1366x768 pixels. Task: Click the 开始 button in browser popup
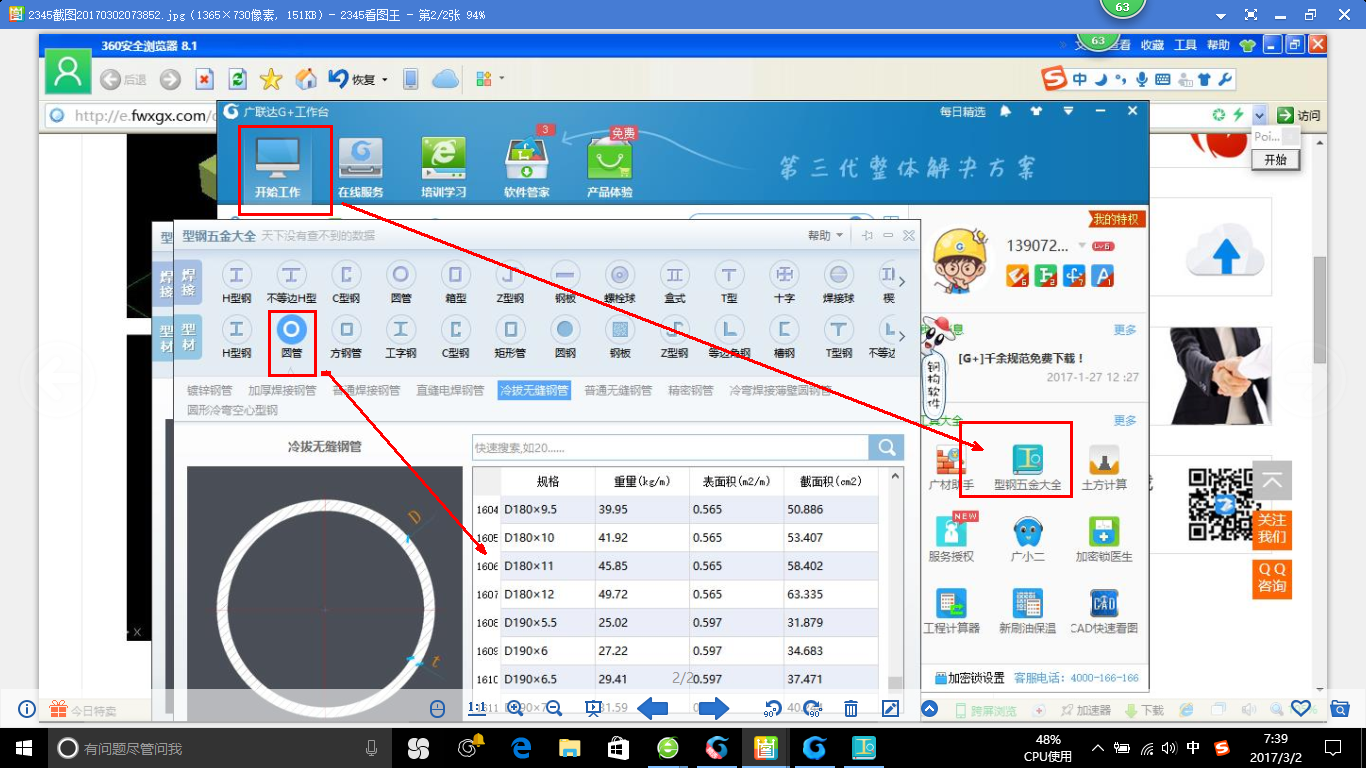tap(1275, 159)
